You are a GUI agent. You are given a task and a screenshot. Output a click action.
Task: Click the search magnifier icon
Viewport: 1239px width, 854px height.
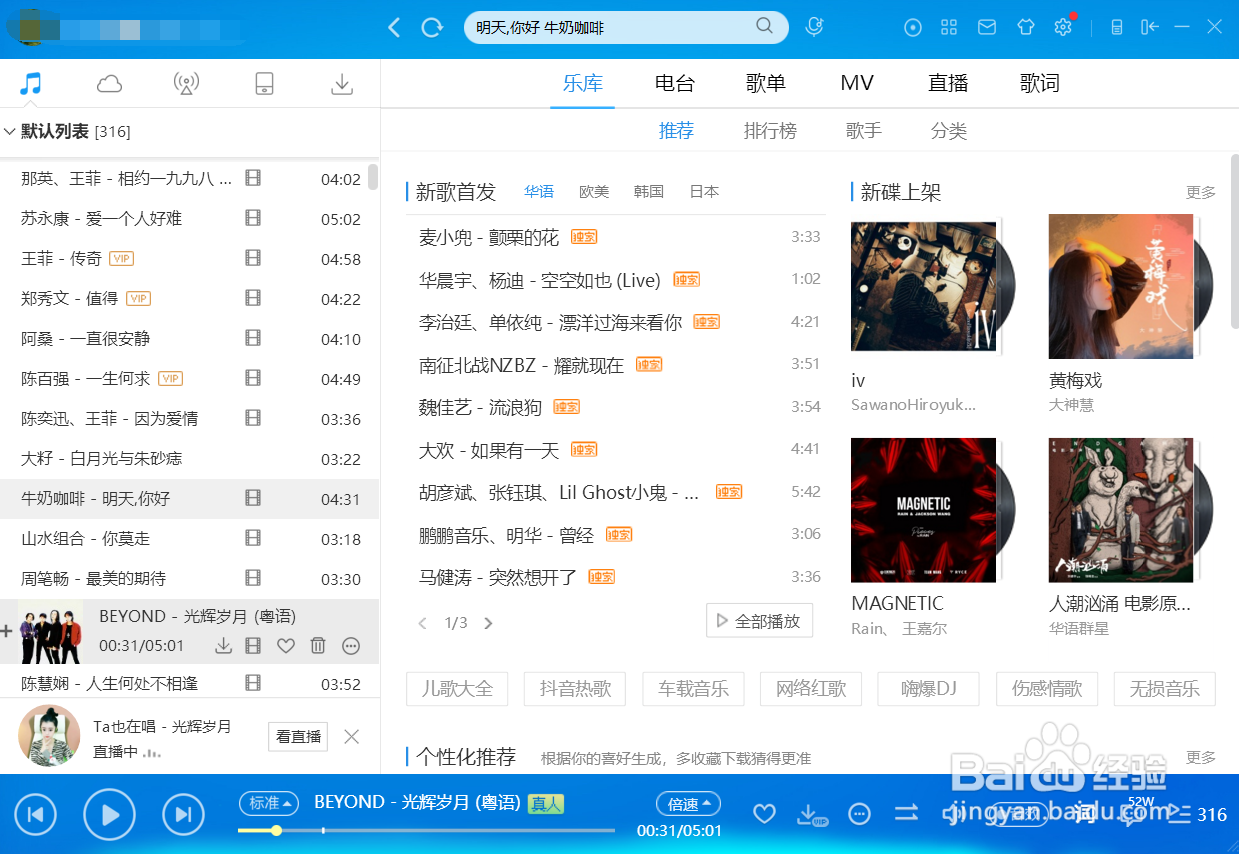click(764, 27)
